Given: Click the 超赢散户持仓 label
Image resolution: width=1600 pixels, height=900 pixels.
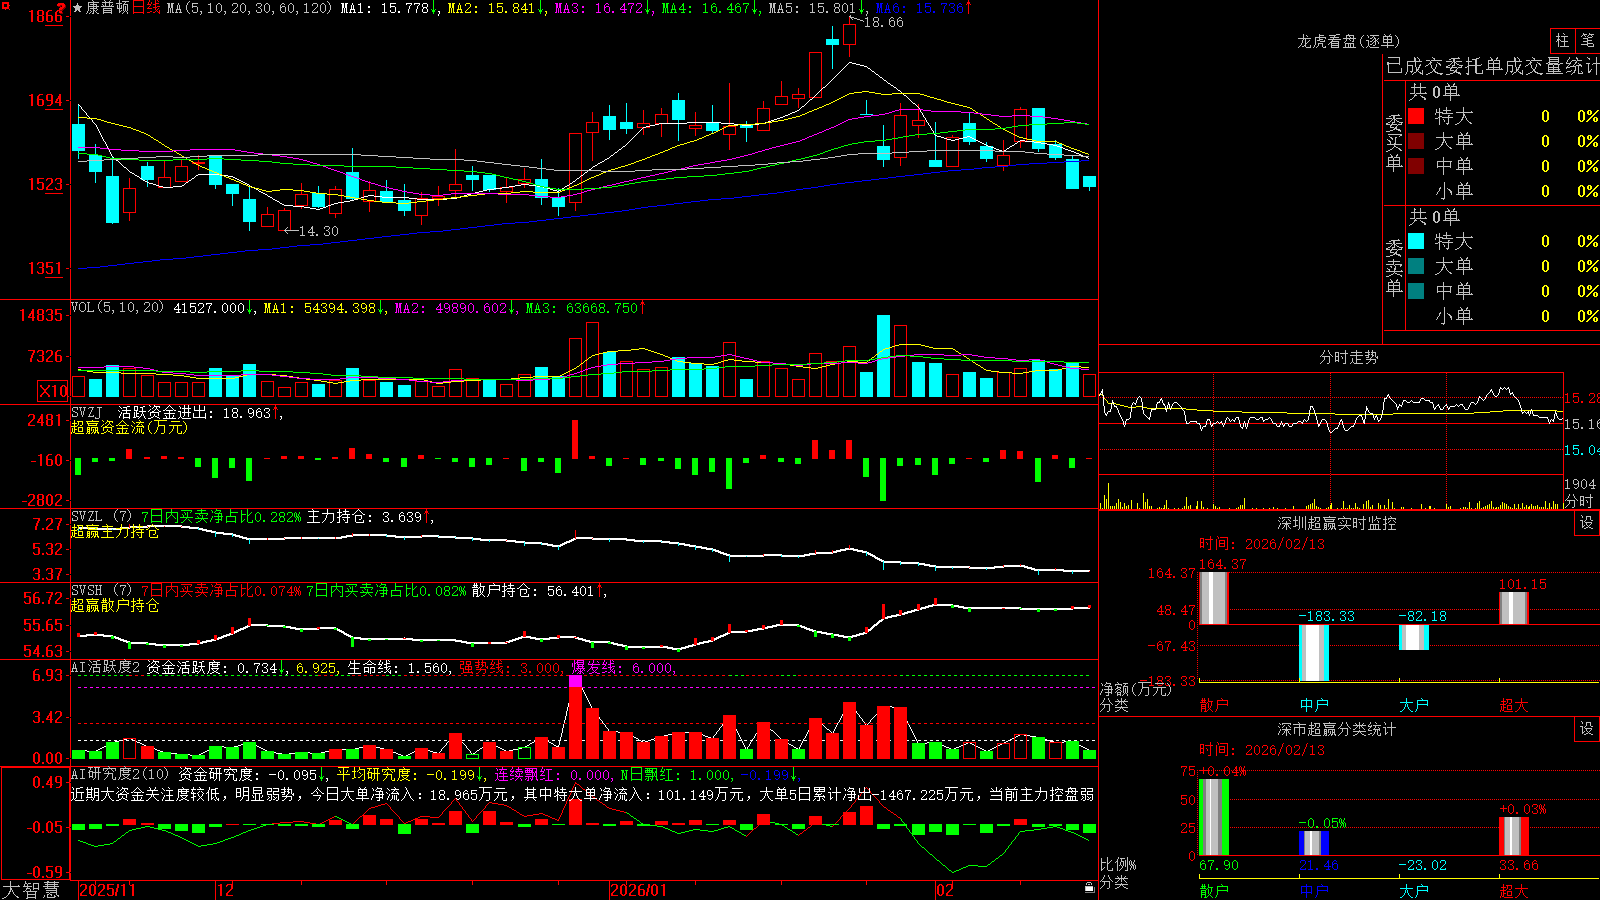Looking at the screenshot, I should [115, 605].
